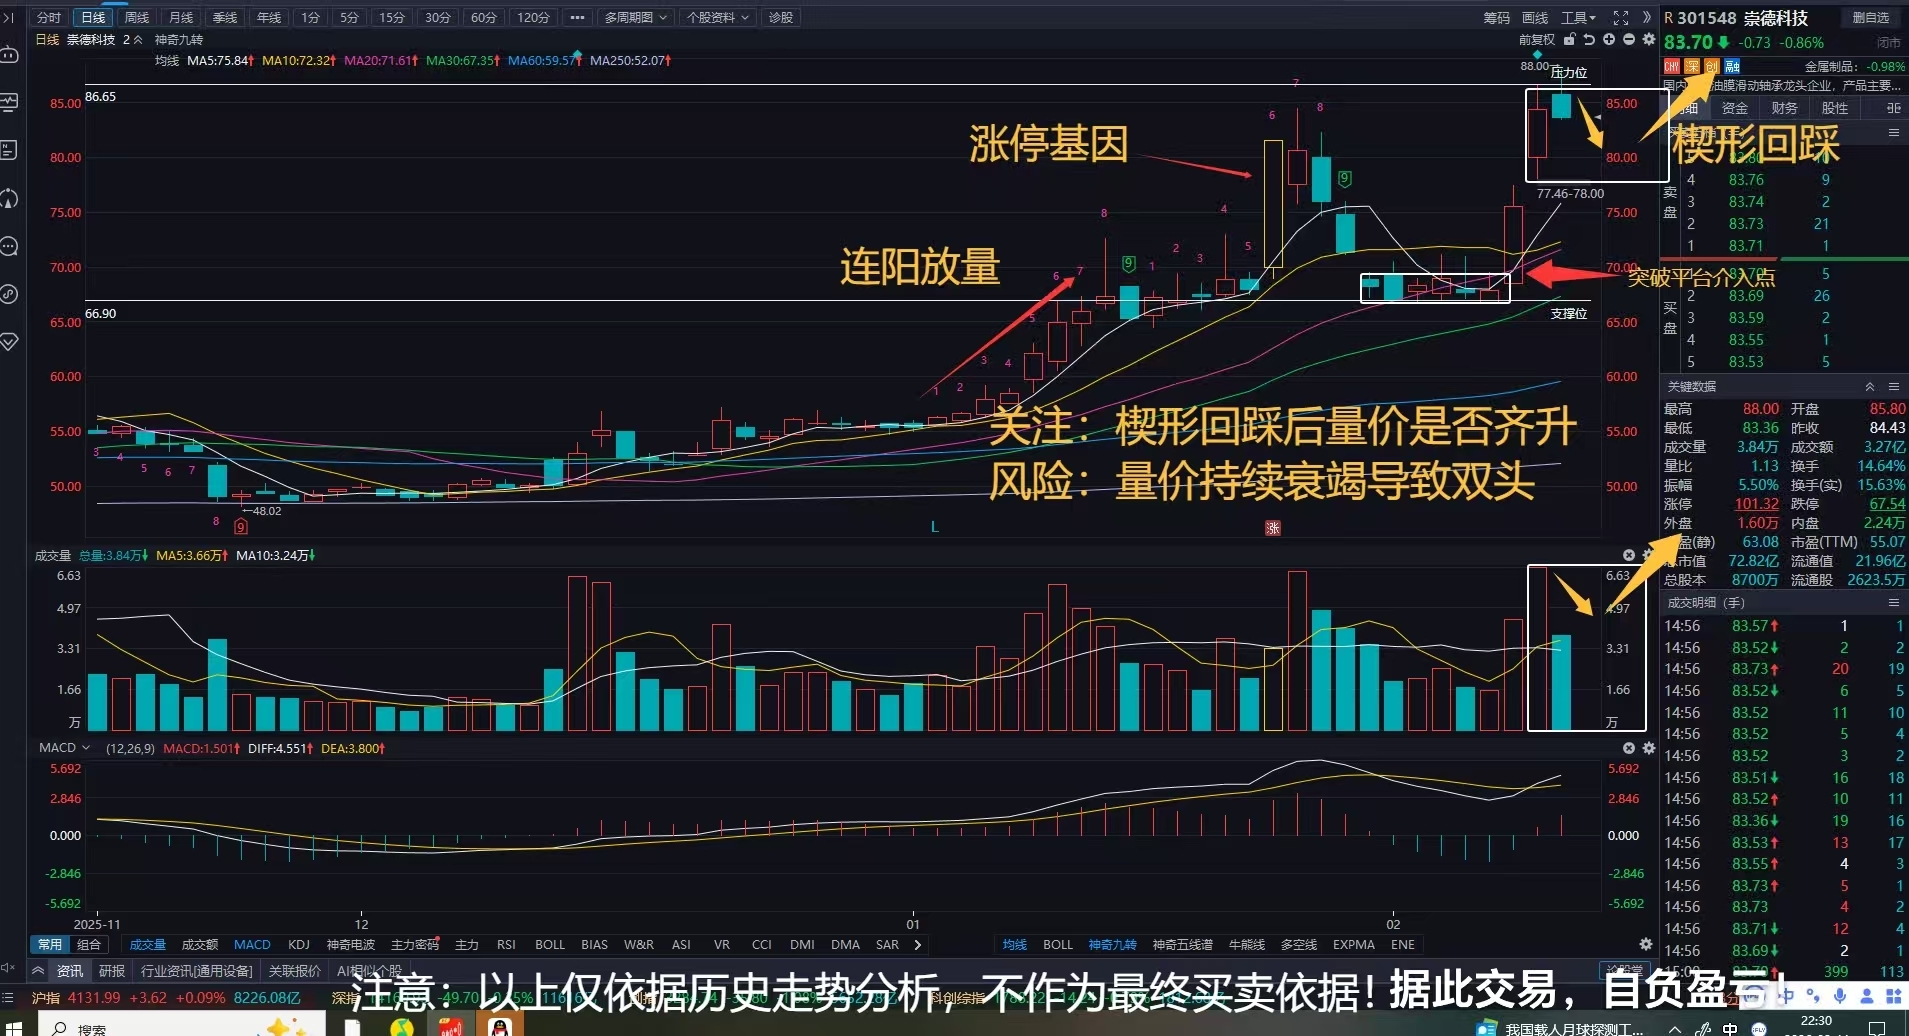The width and height of the screenshot is (1909, 1036).
Task: Open the 资金 tab in right panel
Action: 1735,108
